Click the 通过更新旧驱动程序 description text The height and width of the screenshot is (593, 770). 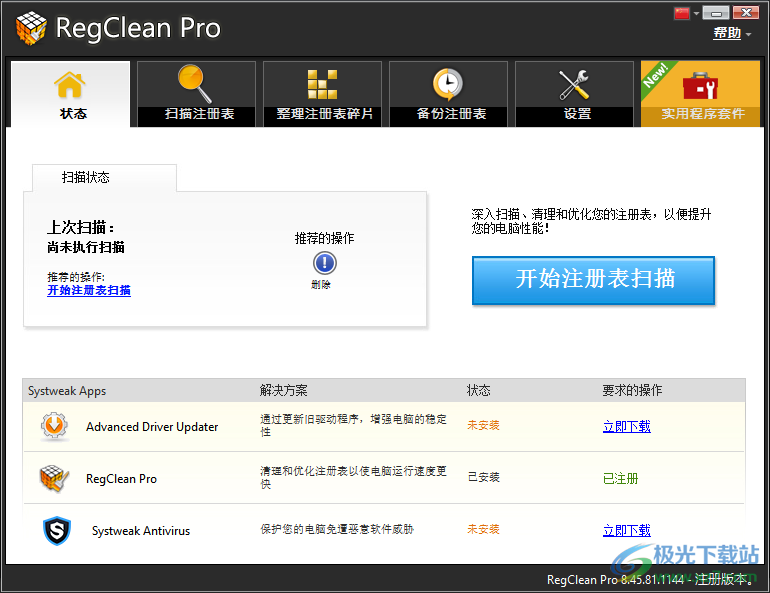point(353,425)
